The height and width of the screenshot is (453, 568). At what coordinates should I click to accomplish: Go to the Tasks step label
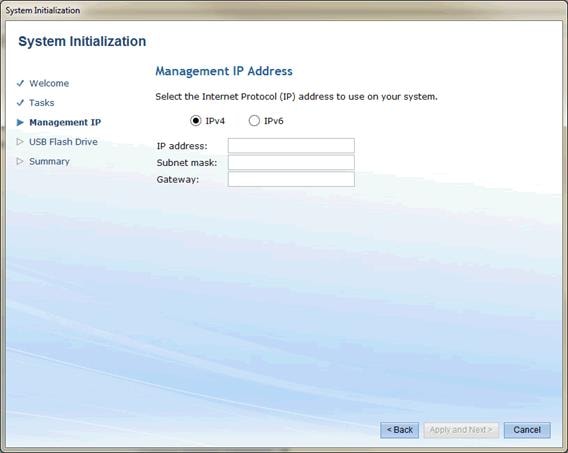(x=42, y=103)
